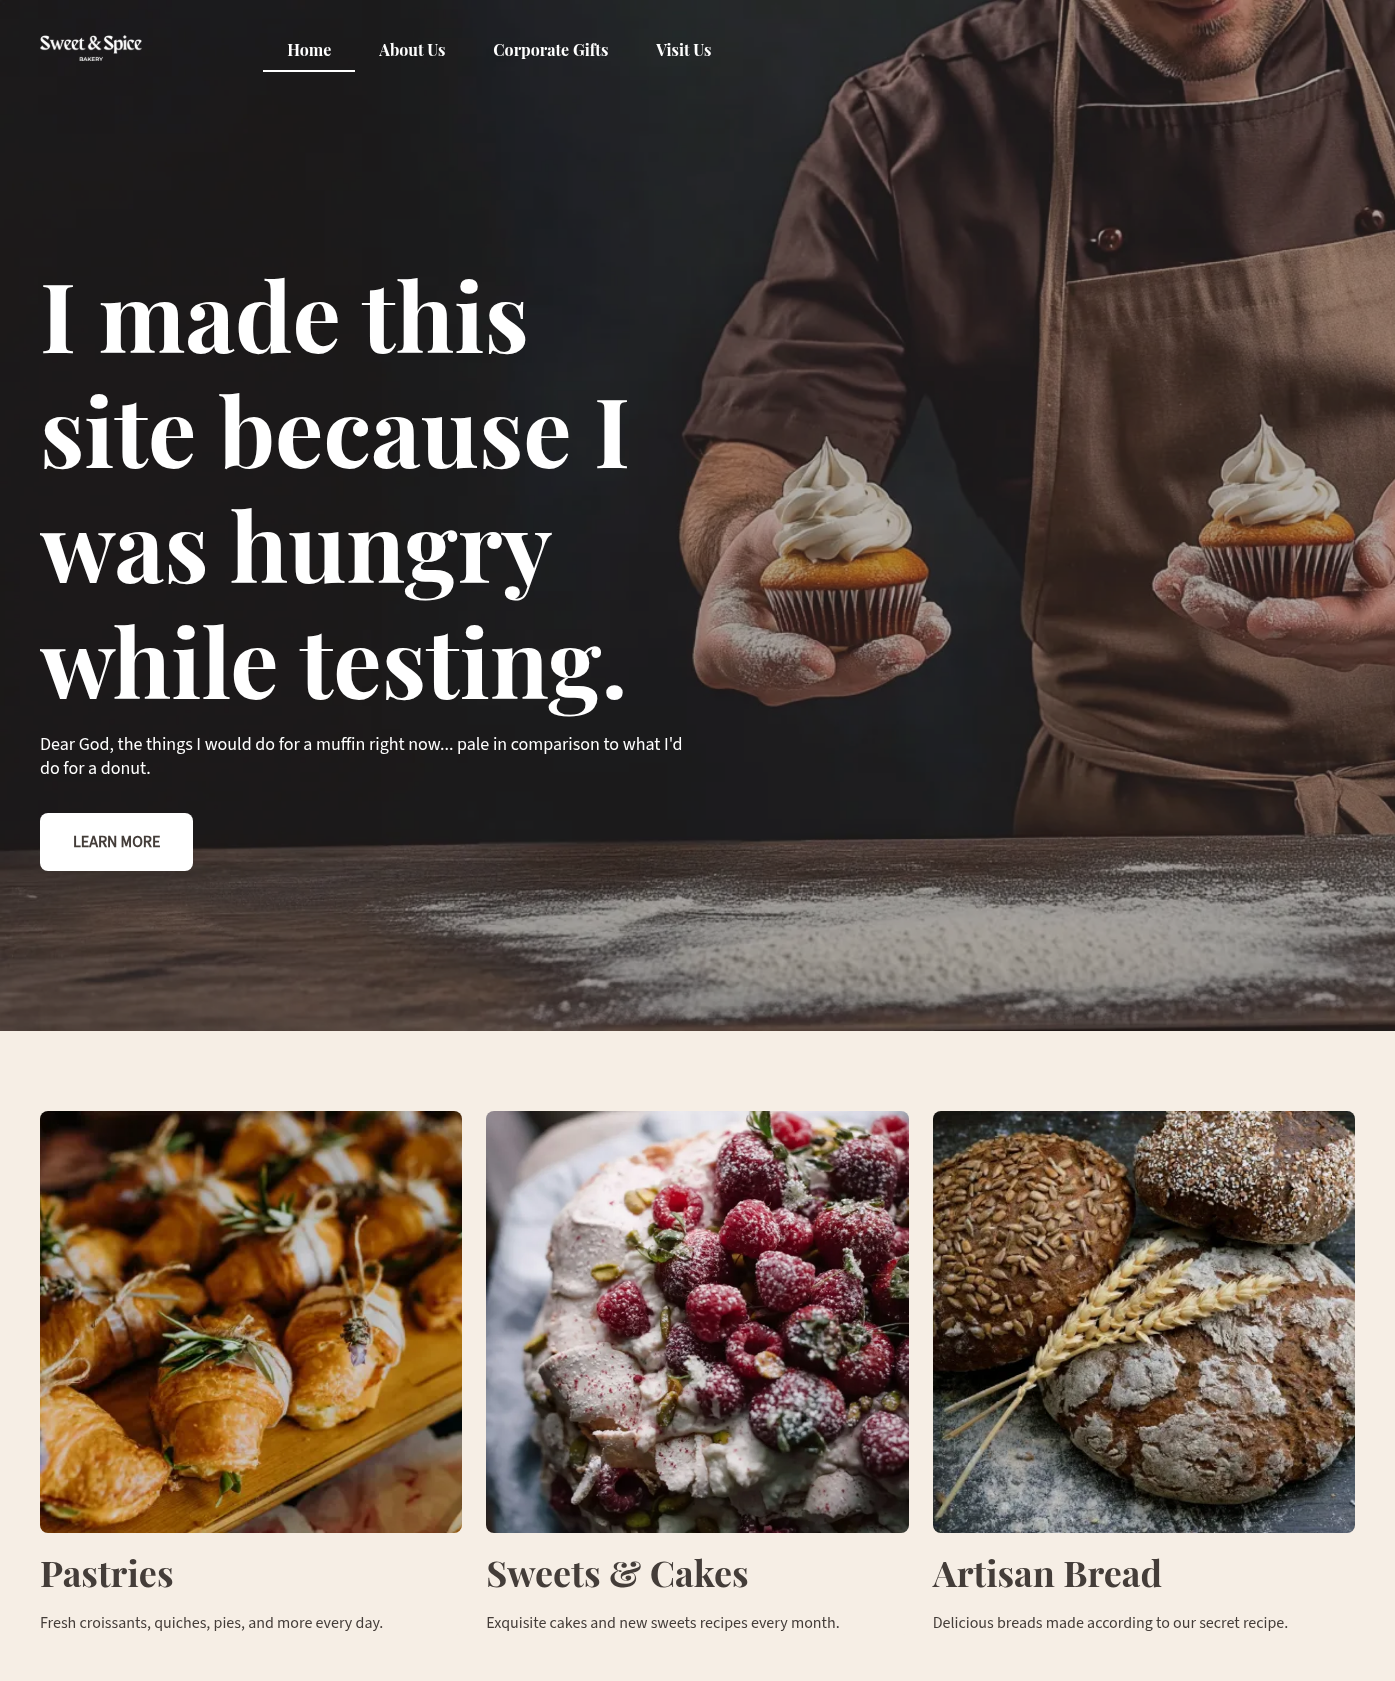Click the cupcake in baker's left-side hand
This screenshot has width=1395, height=1681.
845,545
